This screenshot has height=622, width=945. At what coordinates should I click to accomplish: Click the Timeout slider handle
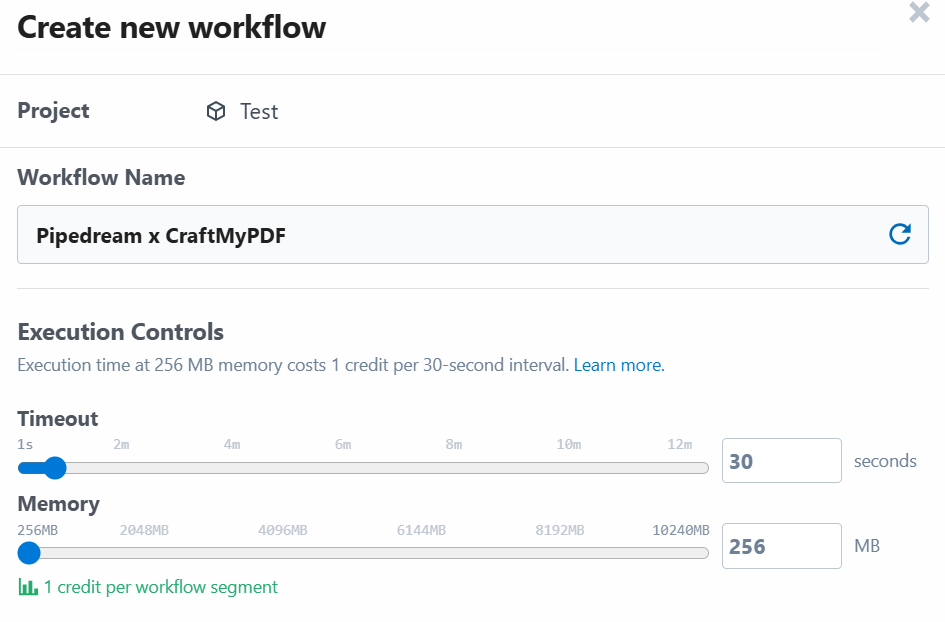point(54,468)
